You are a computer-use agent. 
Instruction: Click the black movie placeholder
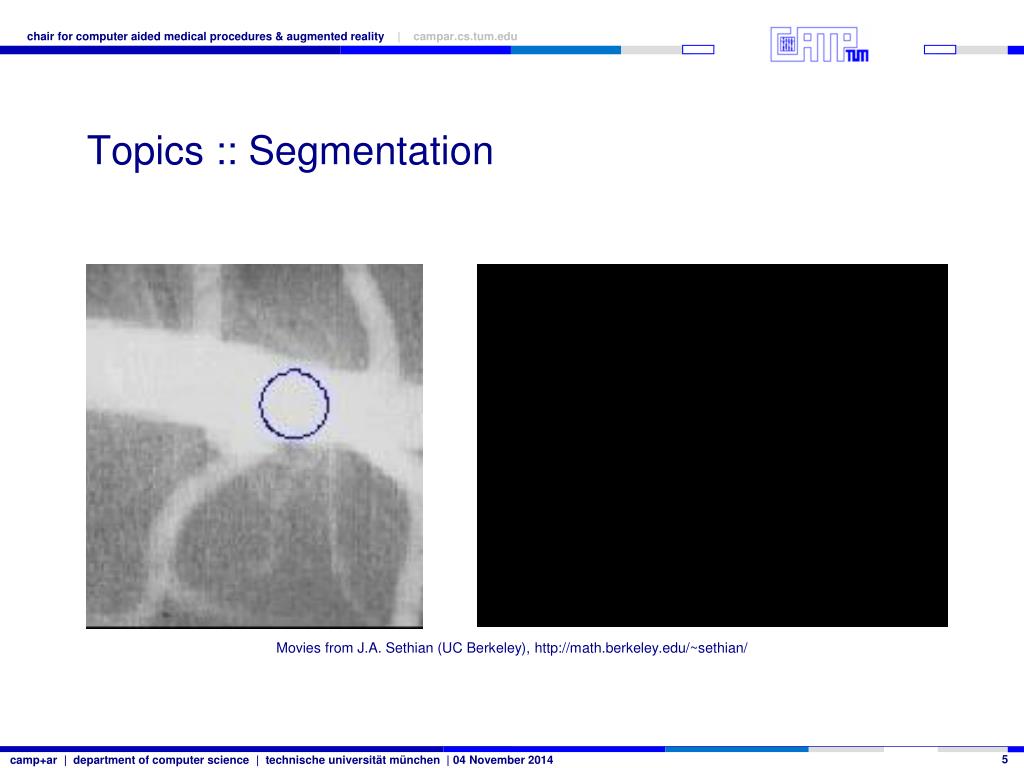coord(712,445)
